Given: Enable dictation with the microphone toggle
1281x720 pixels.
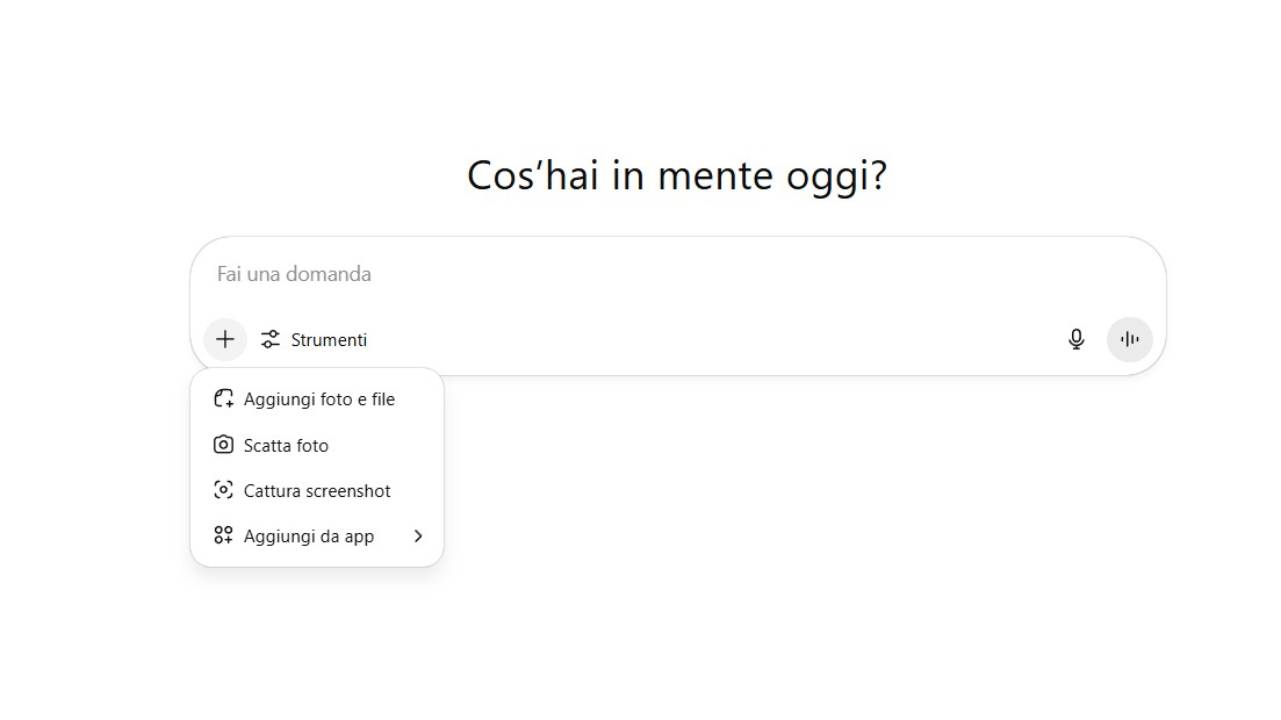Looking at the screenshot, I should pyautogui.click(x=1076, y=339).
